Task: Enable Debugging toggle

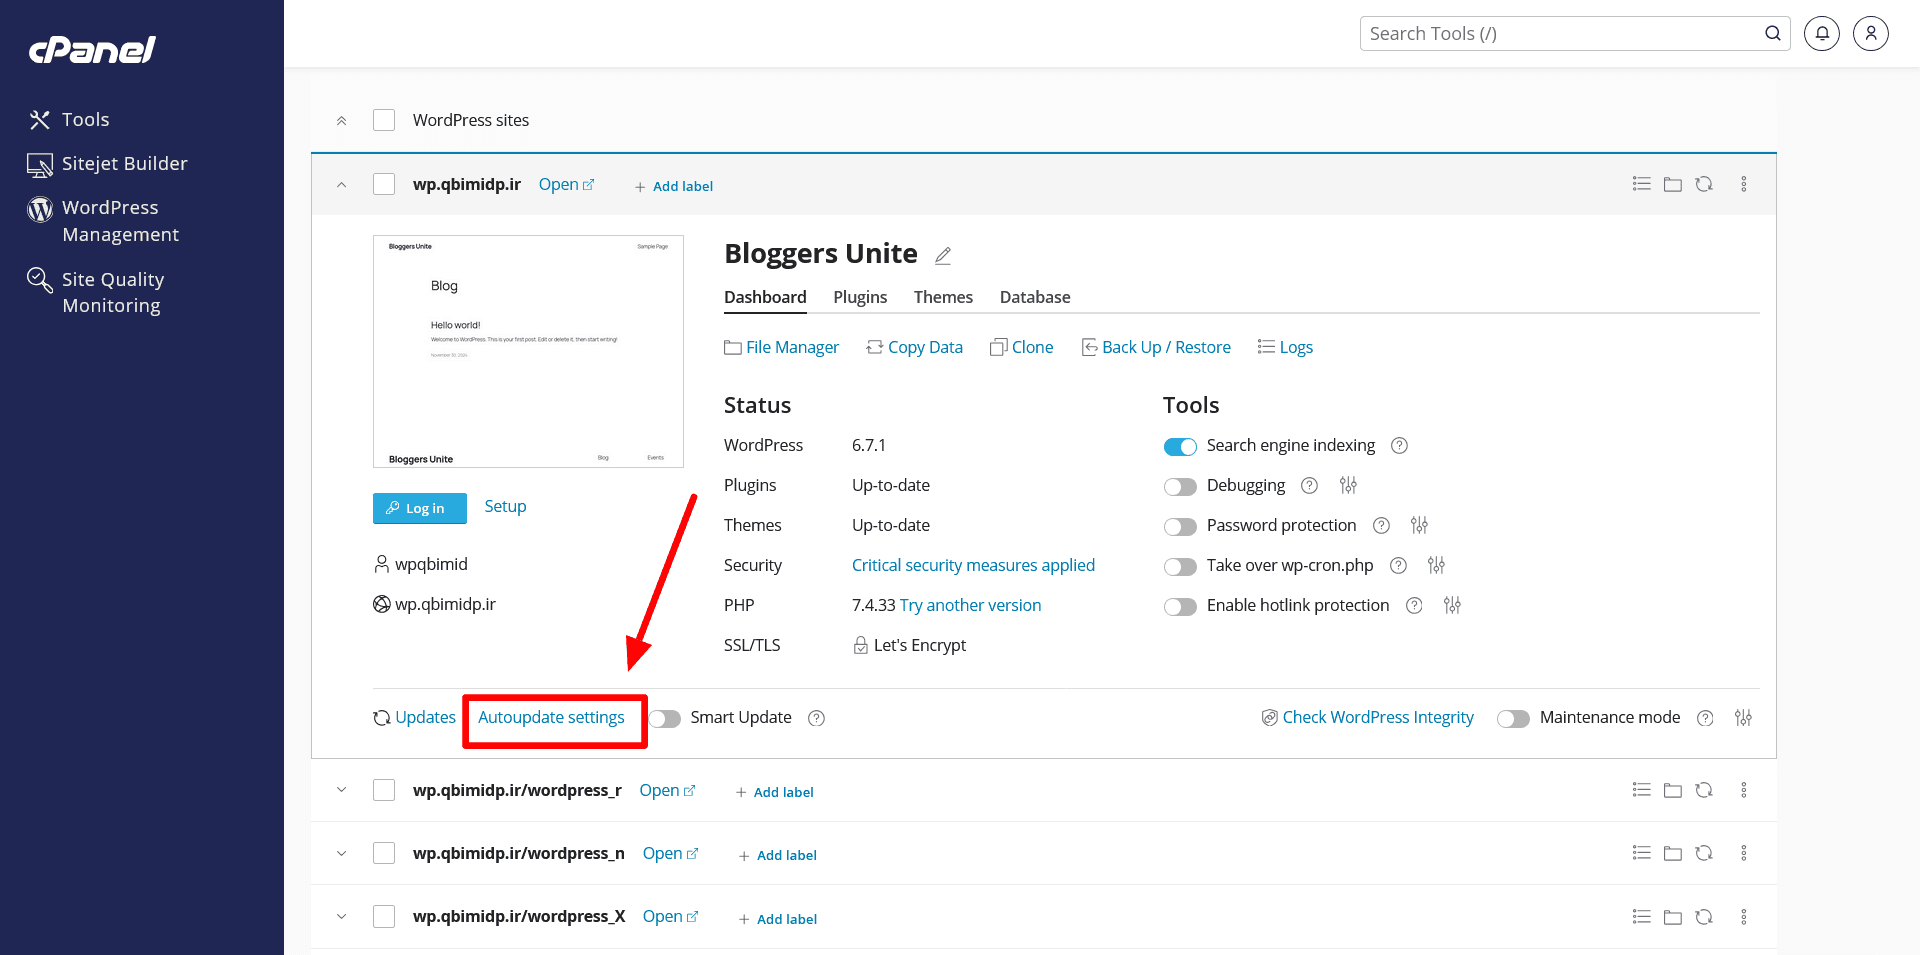Action: coord(1180,486)
